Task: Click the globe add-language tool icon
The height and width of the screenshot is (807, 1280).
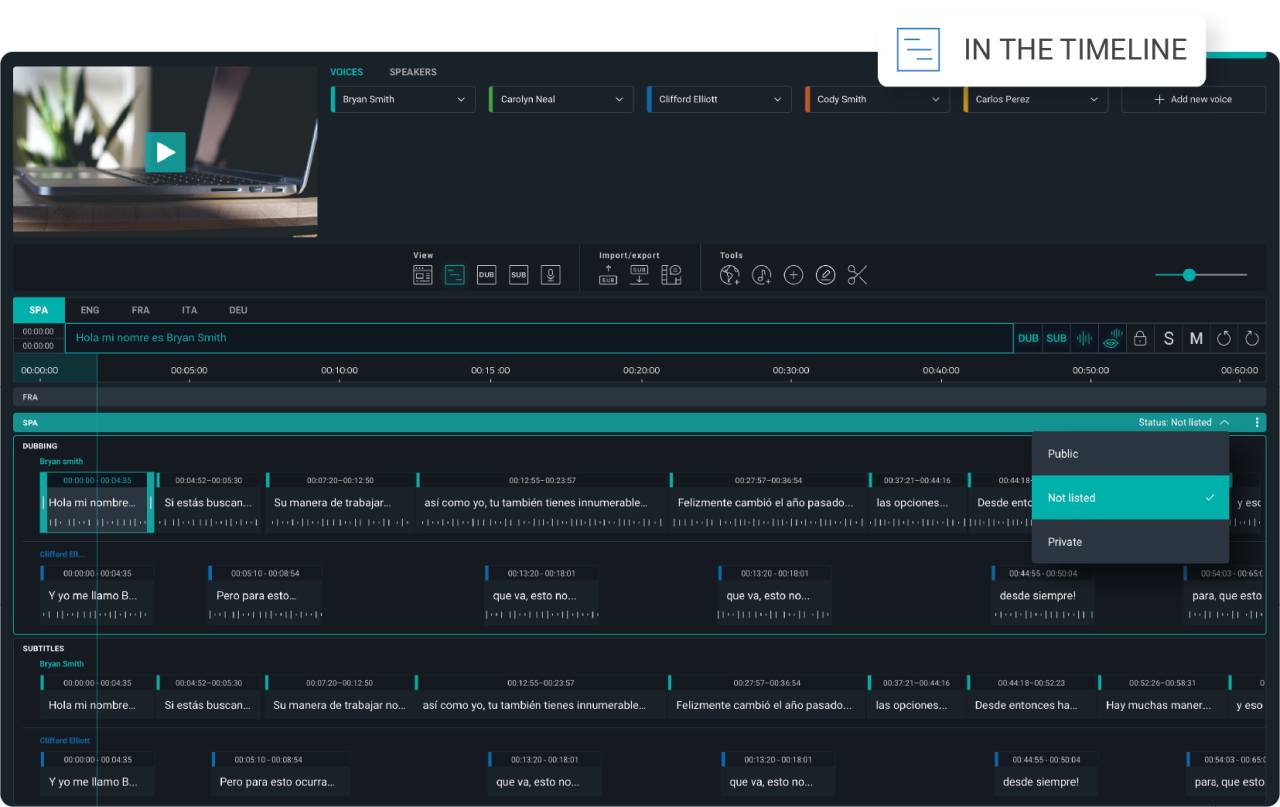Action: point(730,275)
